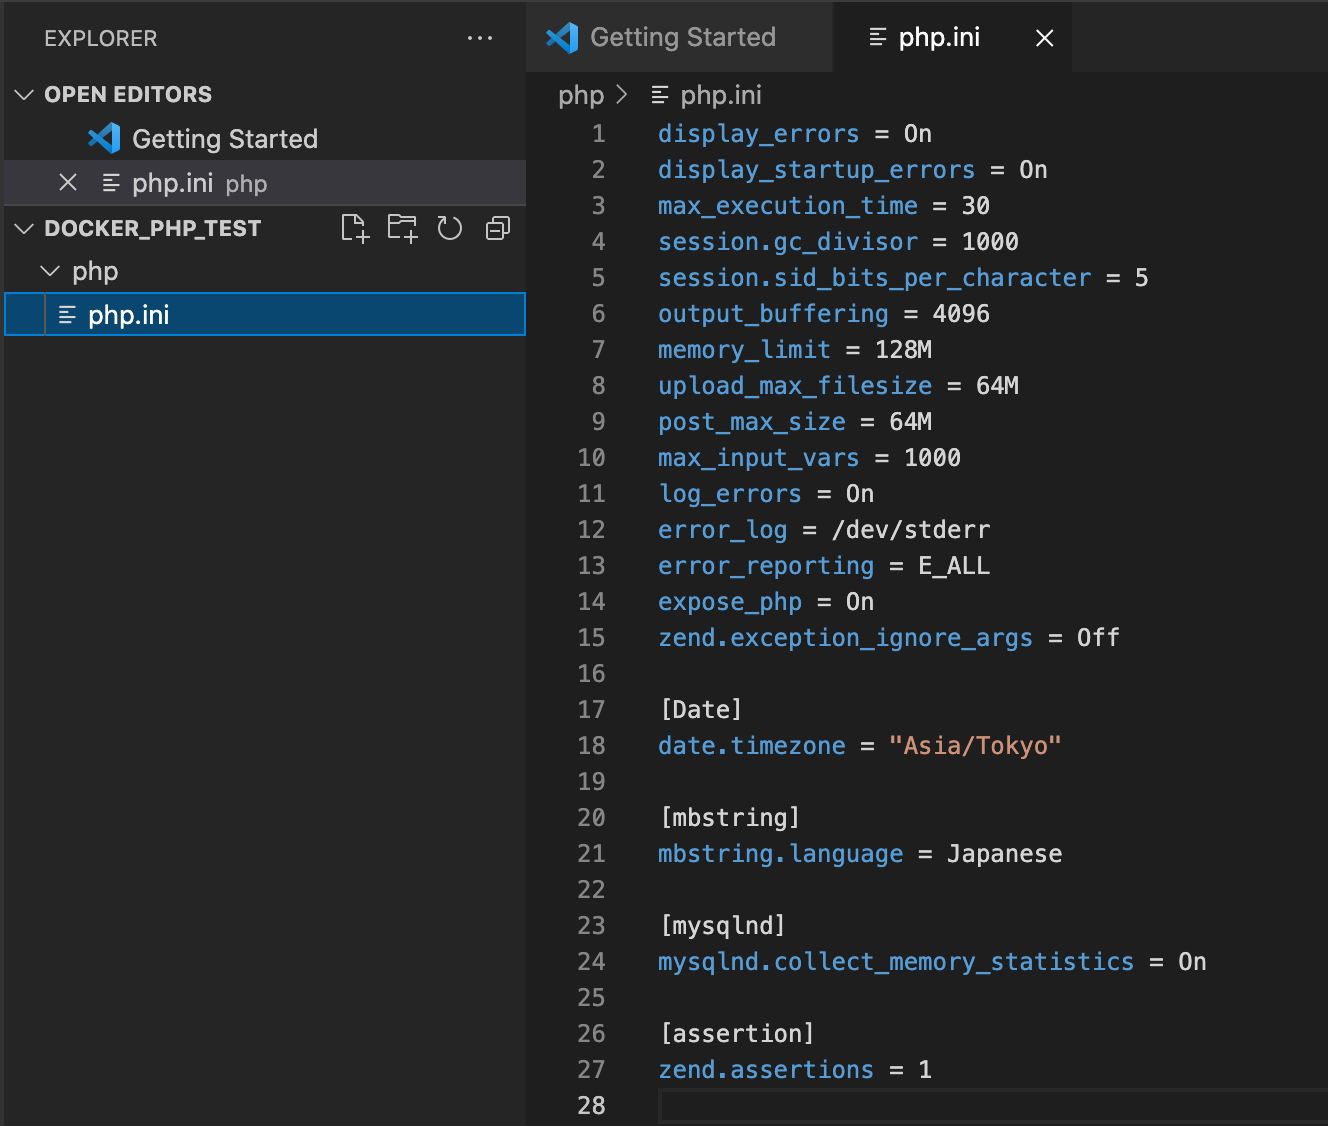Image resolution: width=1328 pixels, height=1126 pixels.
Task: Collapse the OPEN EDITORS section
Action: 23,94
